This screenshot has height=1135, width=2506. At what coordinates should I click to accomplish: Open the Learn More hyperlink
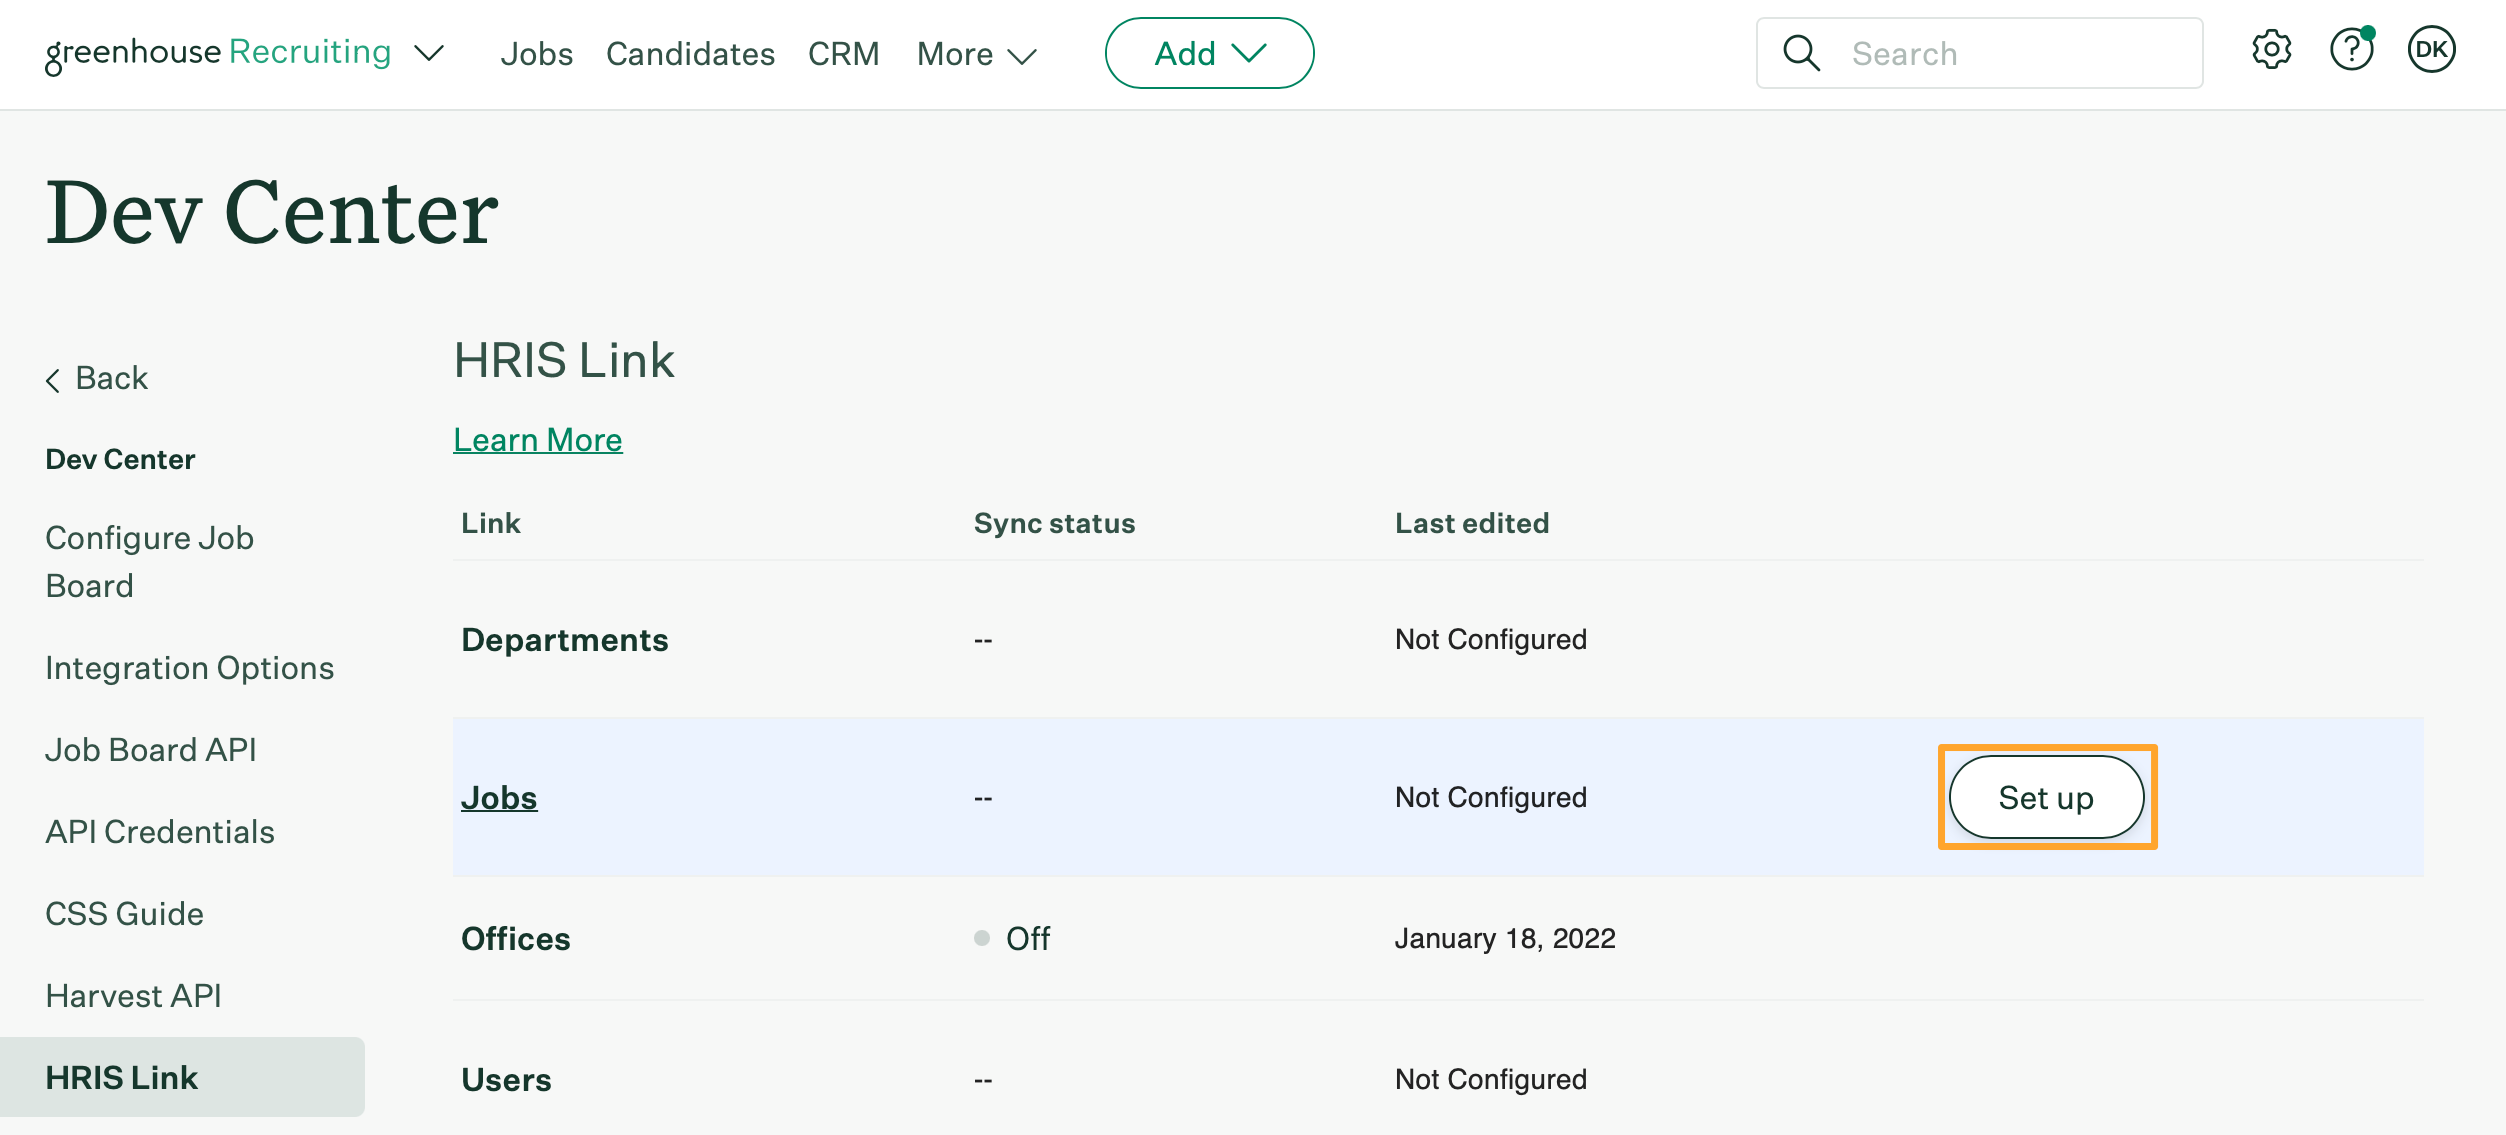pos(537,438)
